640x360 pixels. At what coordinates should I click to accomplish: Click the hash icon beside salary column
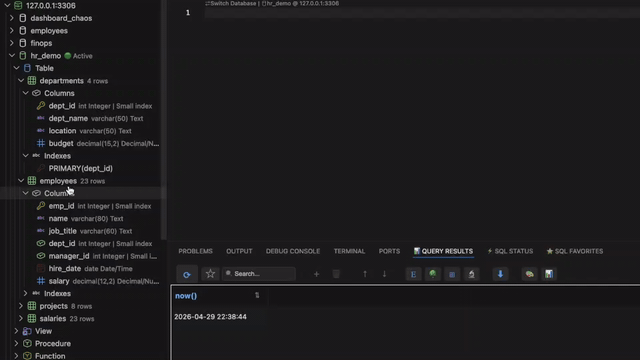41,281
